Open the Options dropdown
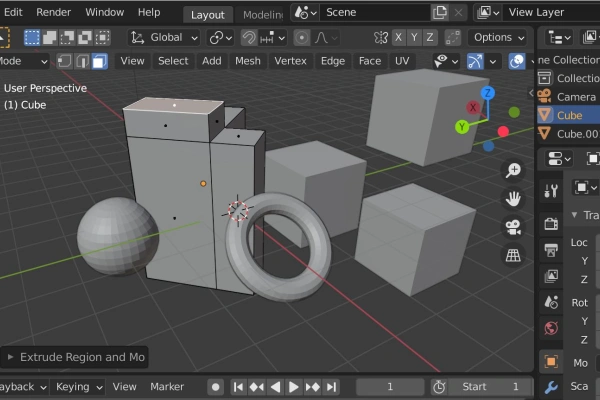The width and height of the screenshot is (600, 400). [x=499, y=38]
